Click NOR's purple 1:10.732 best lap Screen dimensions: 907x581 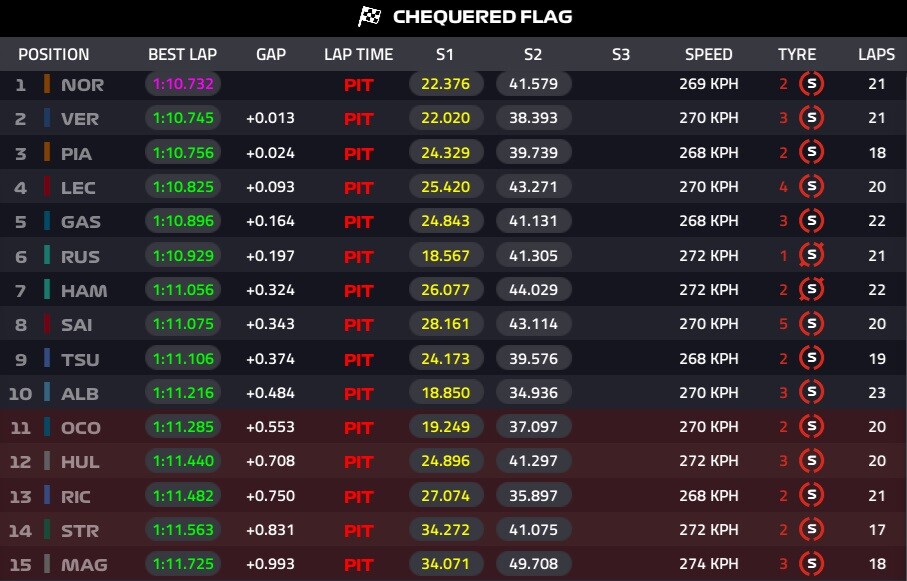tap(183, 84)
